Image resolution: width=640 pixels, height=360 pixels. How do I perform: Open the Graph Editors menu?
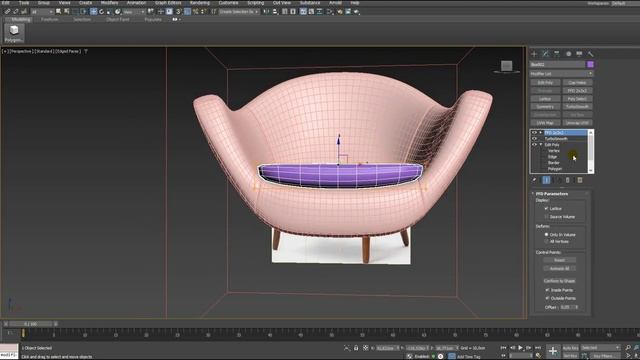[168, 3]
